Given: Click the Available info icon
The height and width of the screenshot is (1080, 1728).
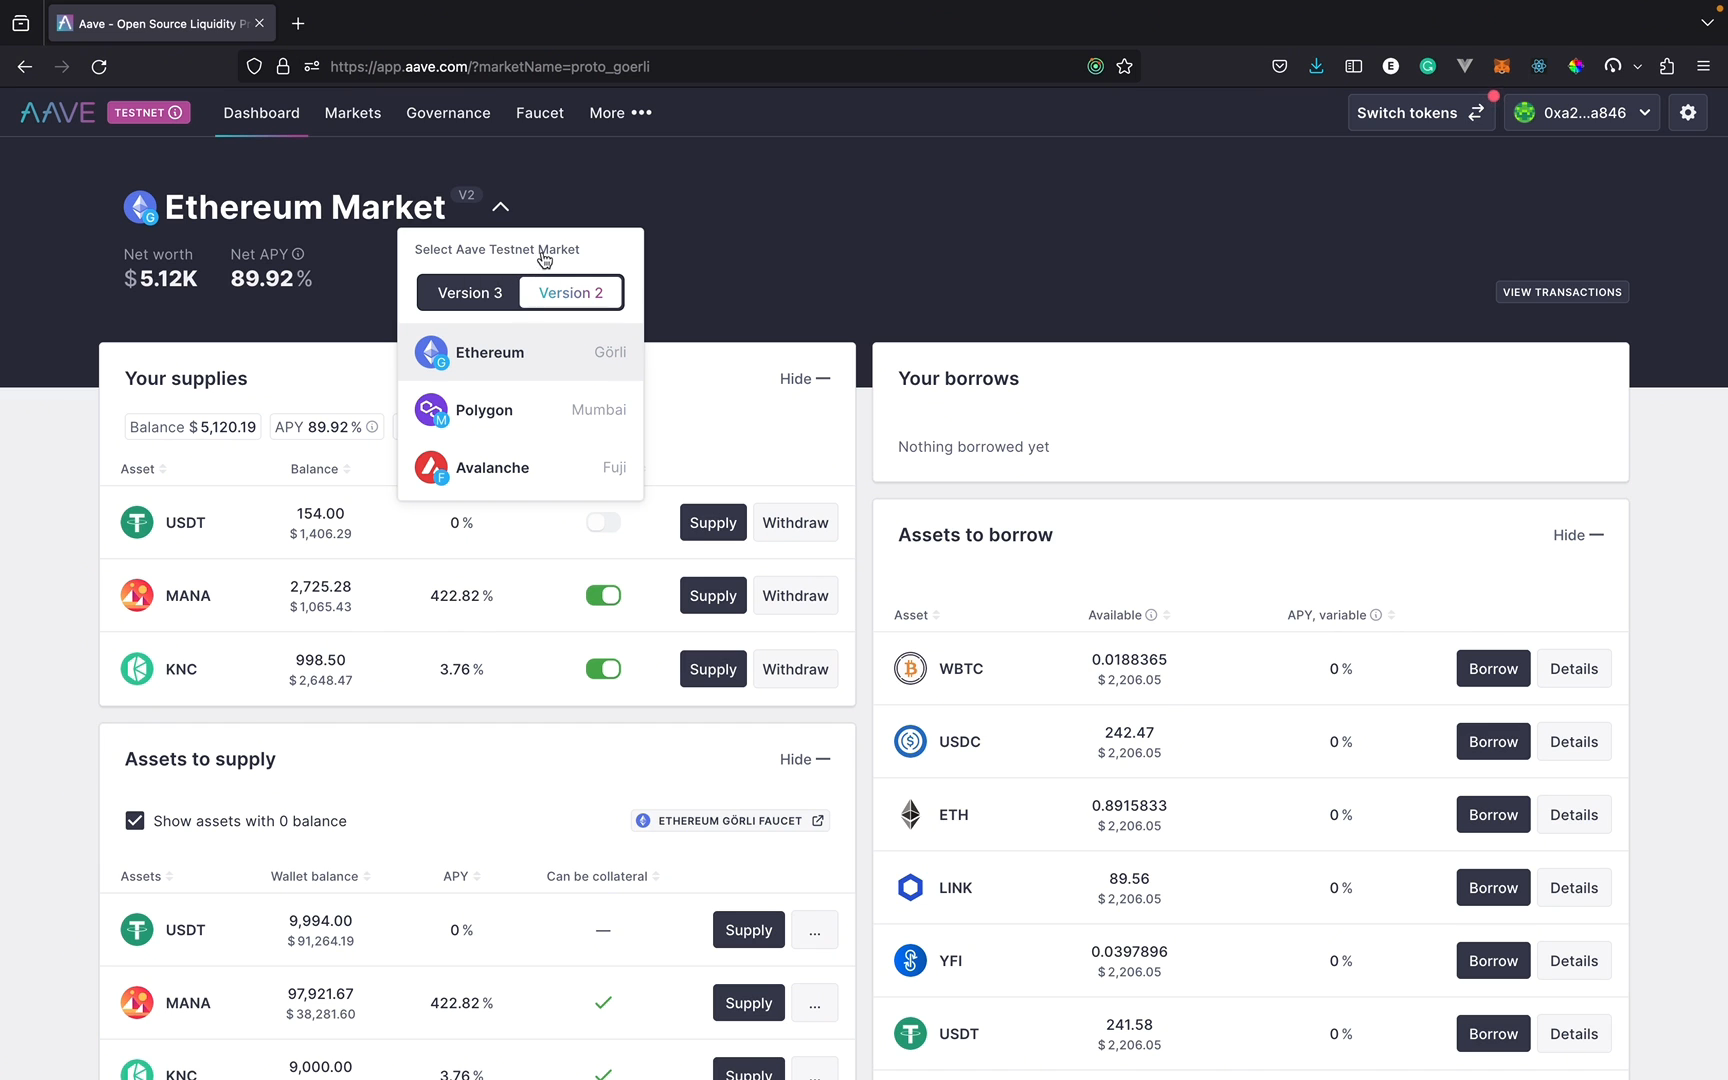Looking at the screenshot, I should 1151,615.
